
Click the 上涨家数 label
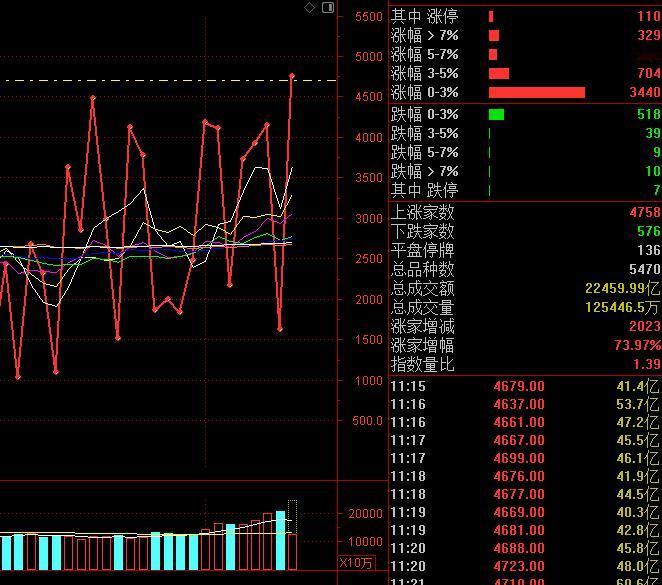(422, 212)
